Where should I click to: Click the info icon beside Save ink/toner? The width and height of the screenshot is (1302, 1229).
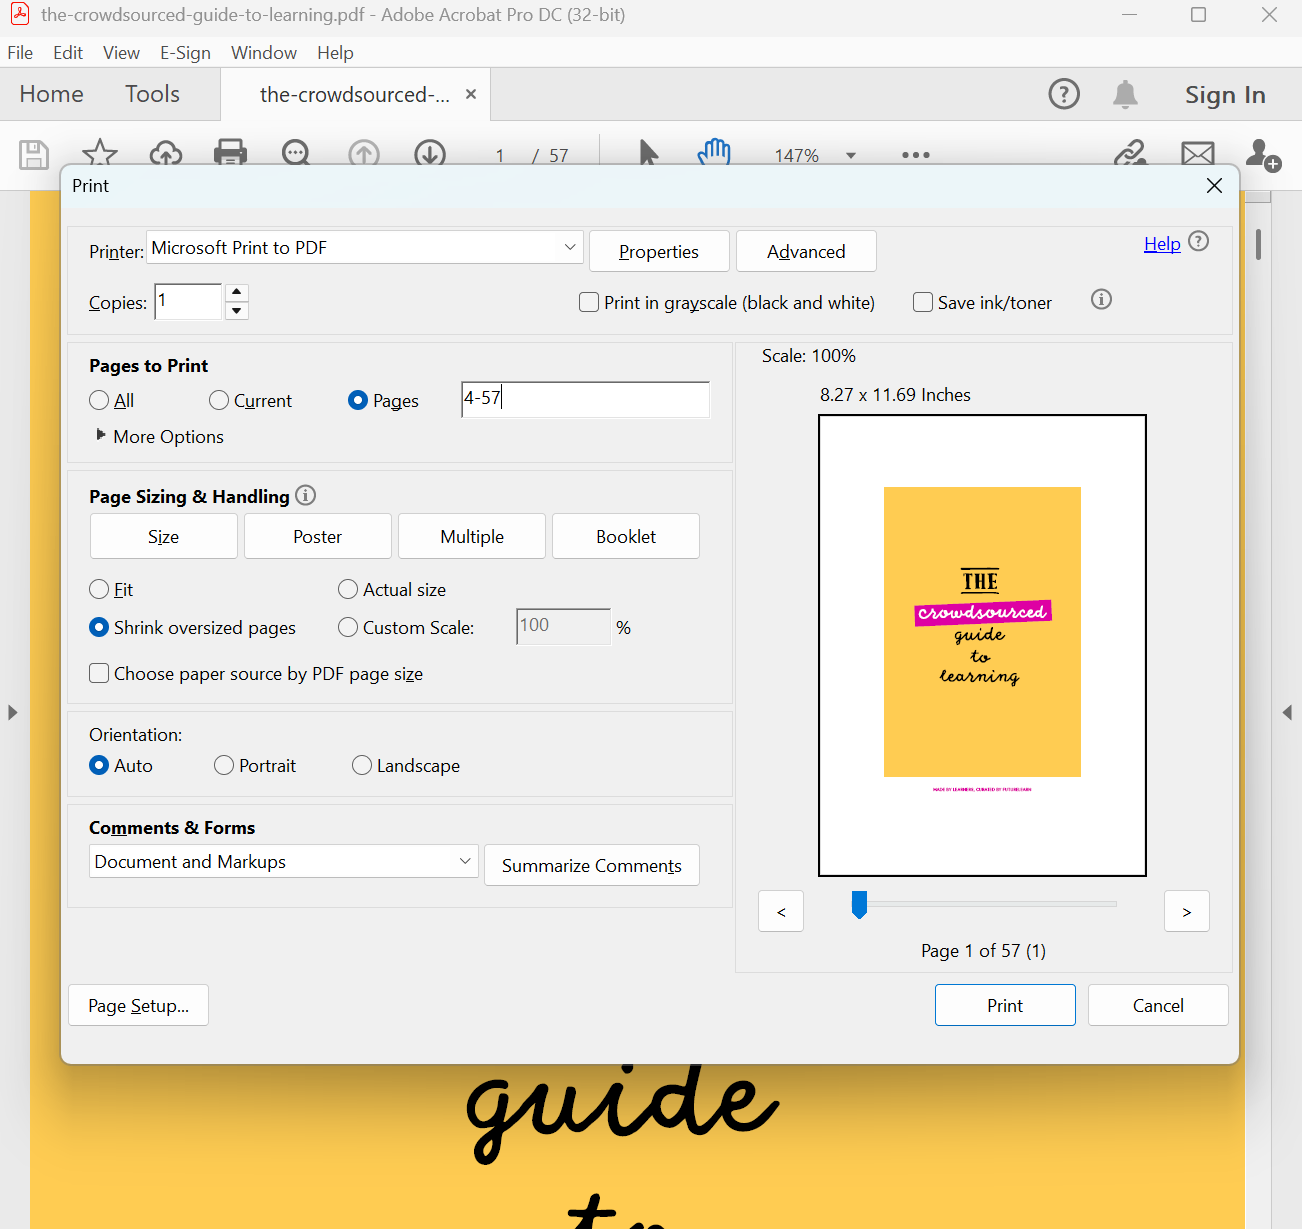tap(1101, 300)
